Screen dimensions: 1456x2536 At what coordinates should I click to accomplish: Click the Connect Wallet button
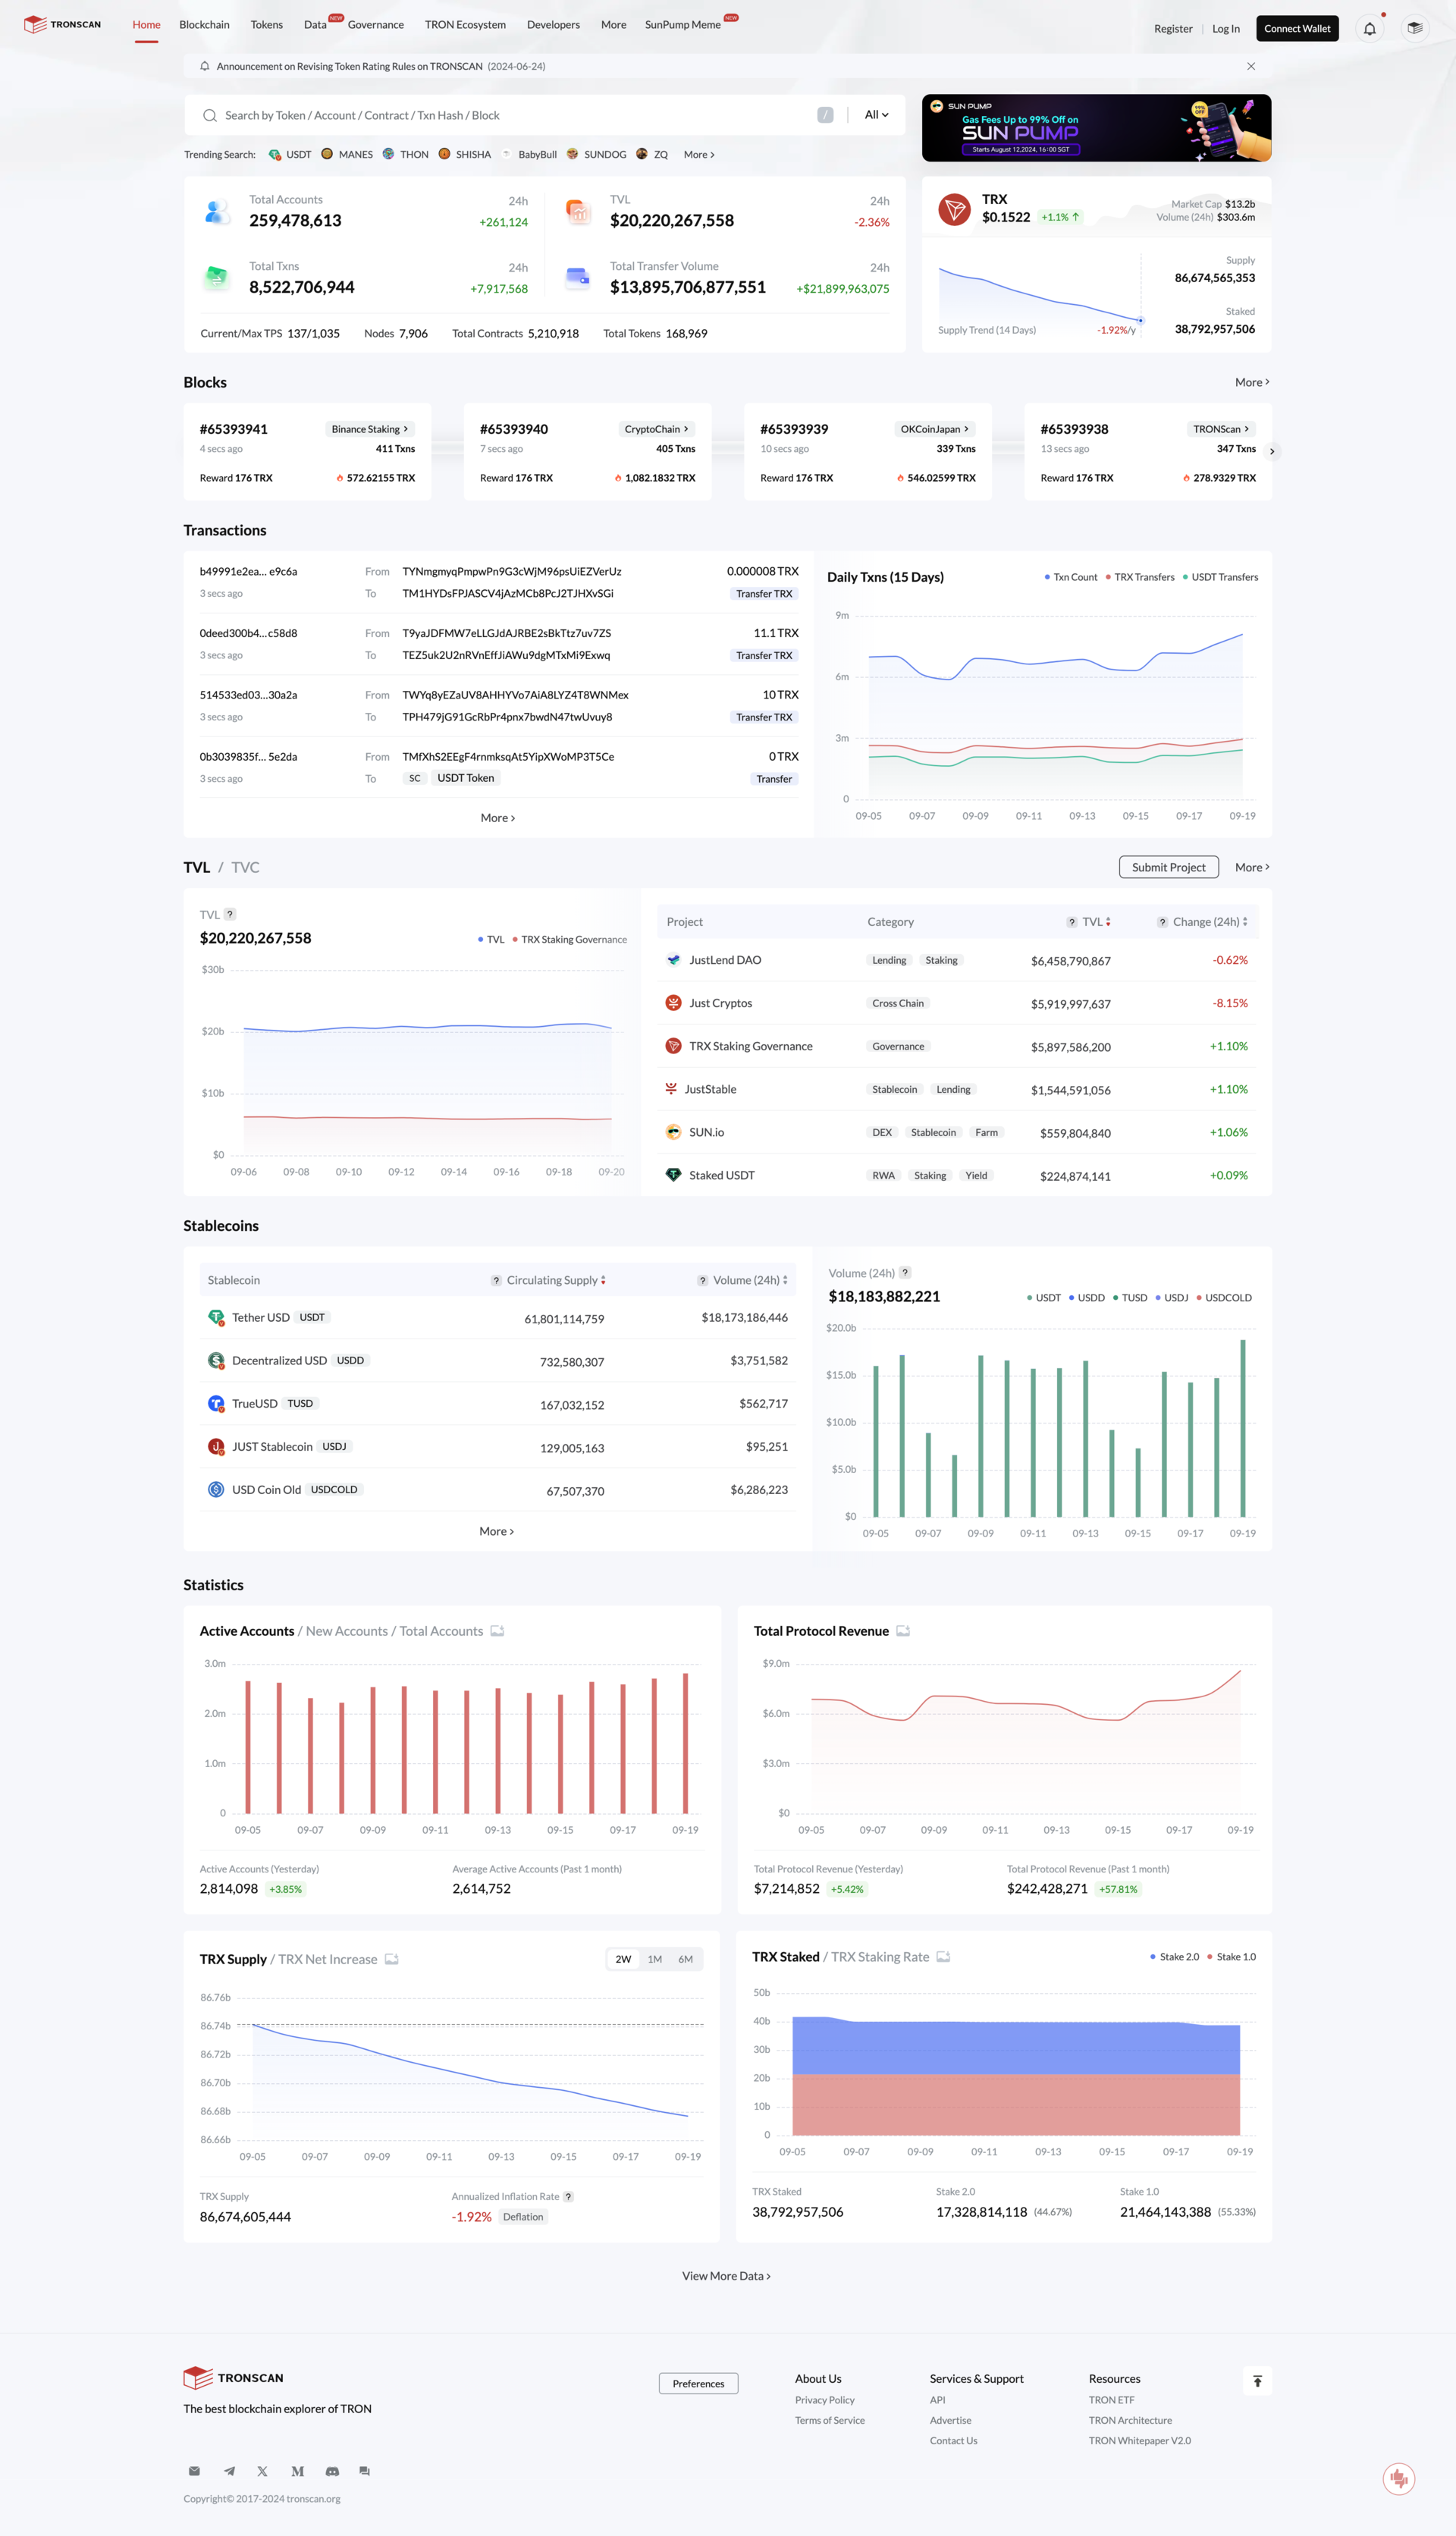pyautogui.click(x=1297, y=28)
